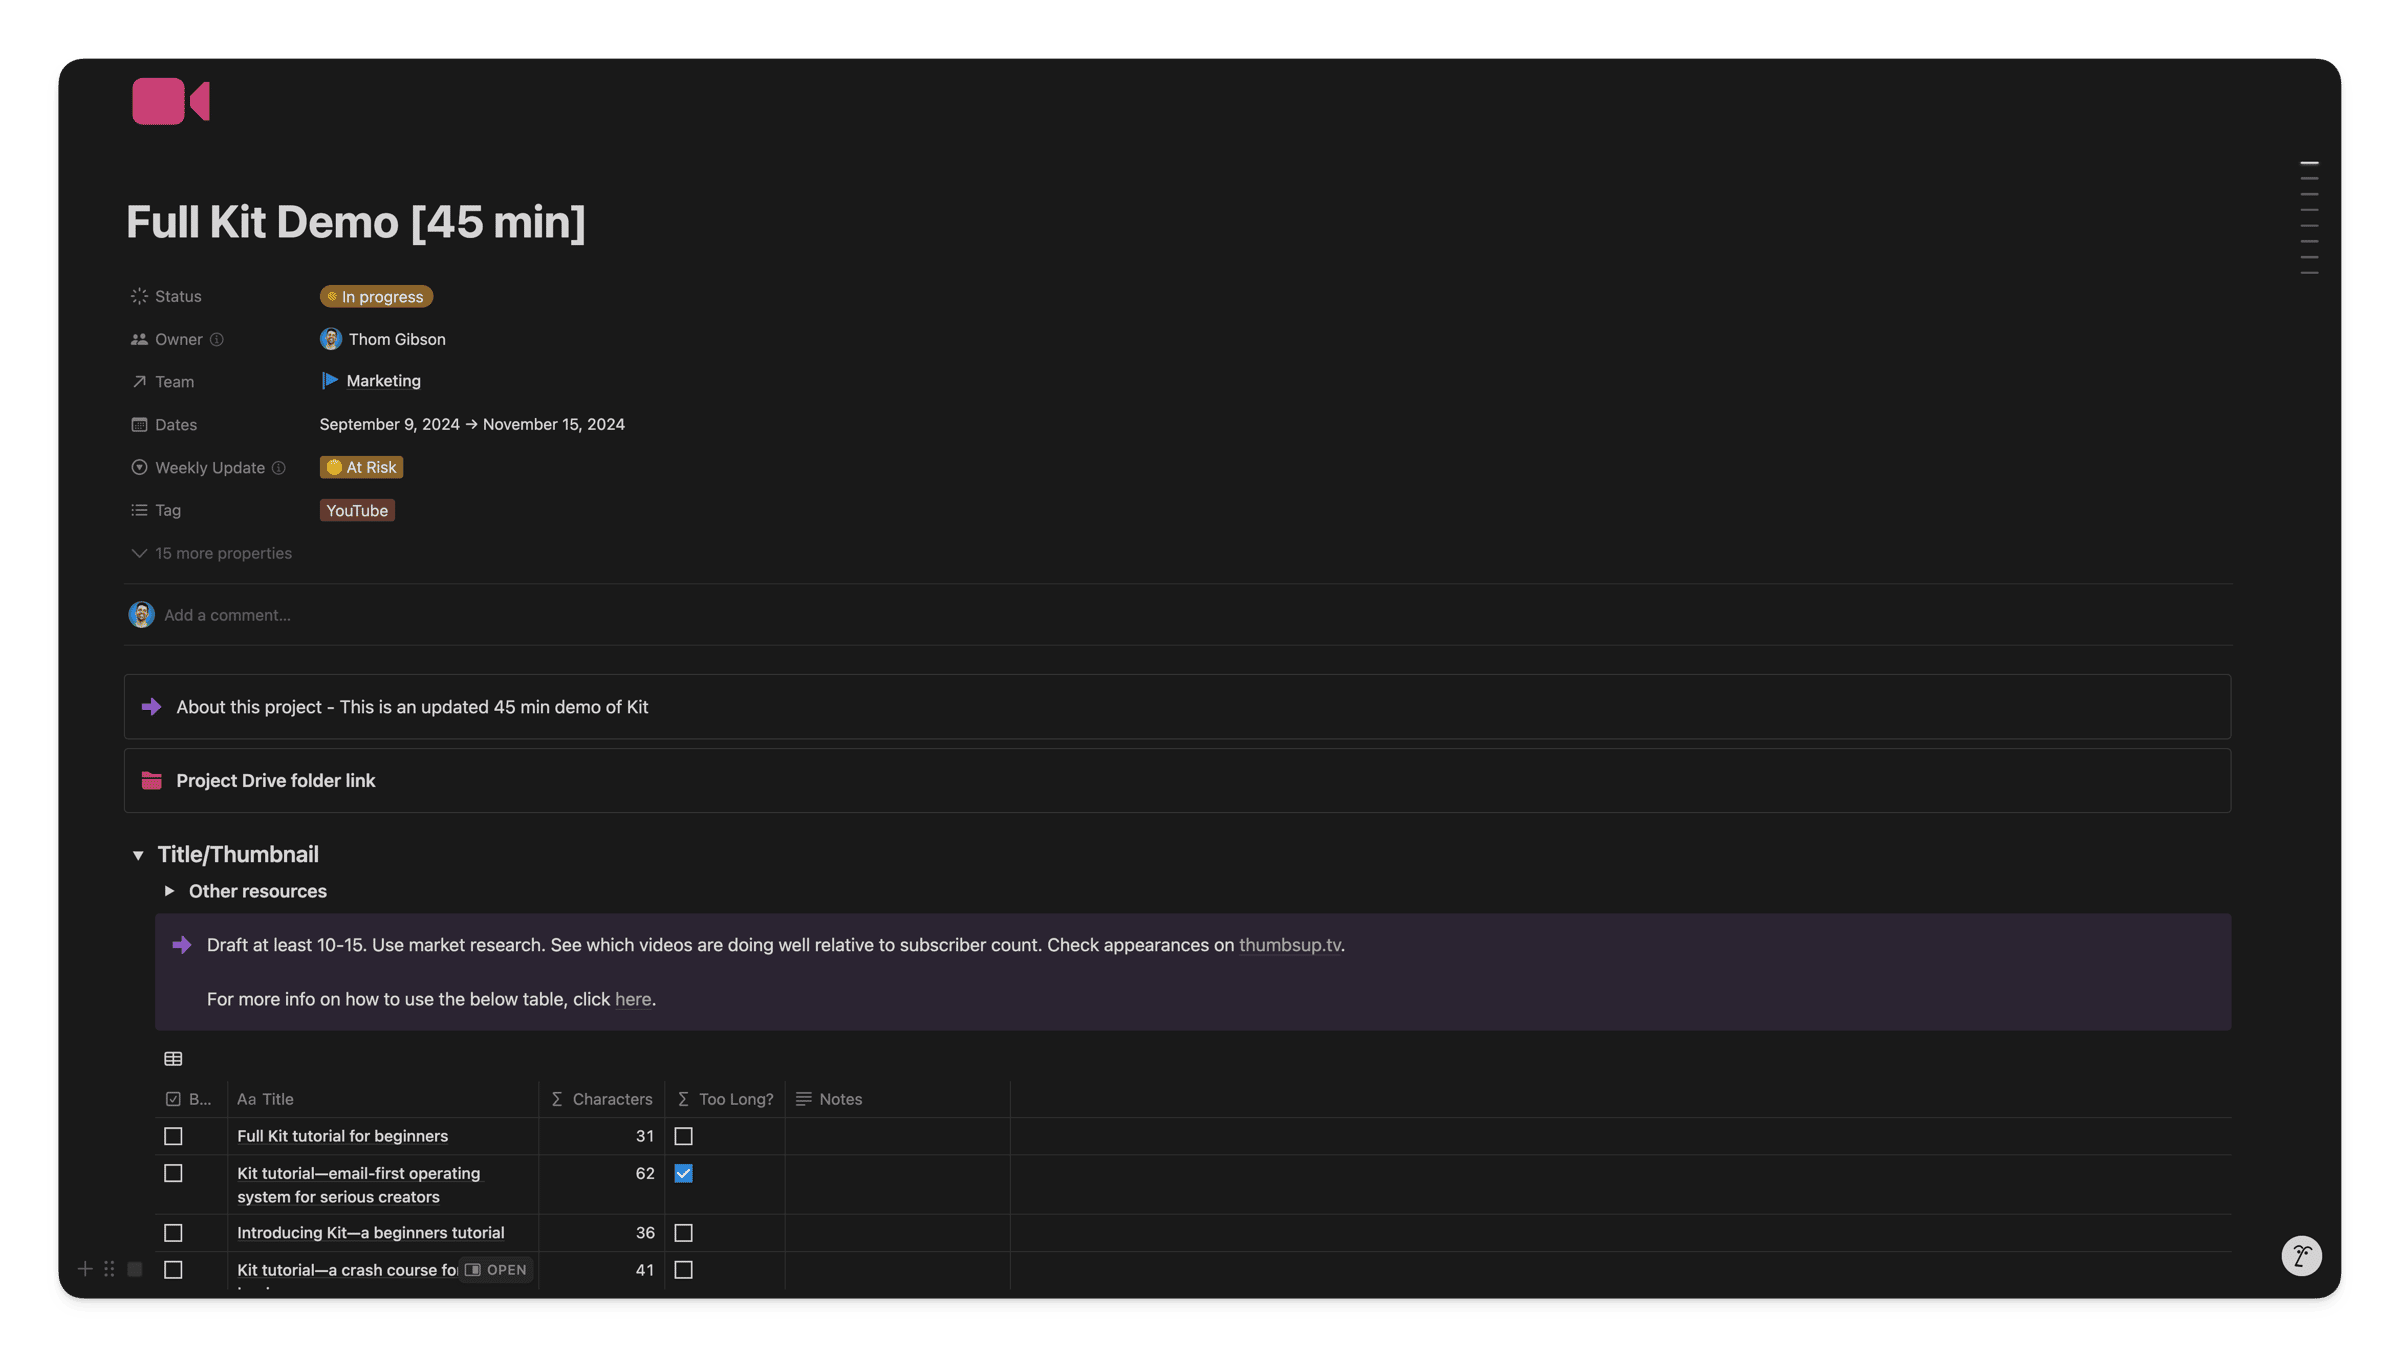Expand 15 more properties
Viewport: 2400px width, 1357px height.
point(211,553)
